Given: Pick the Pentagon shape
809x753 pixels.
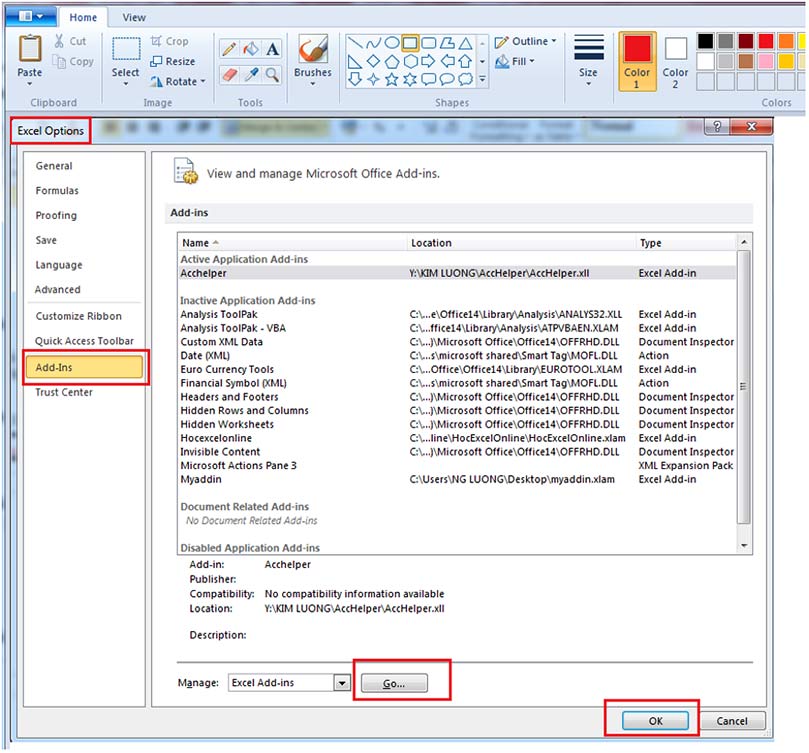Looking at the screenshot, I should pyautogui.click(x=392, y=61).
